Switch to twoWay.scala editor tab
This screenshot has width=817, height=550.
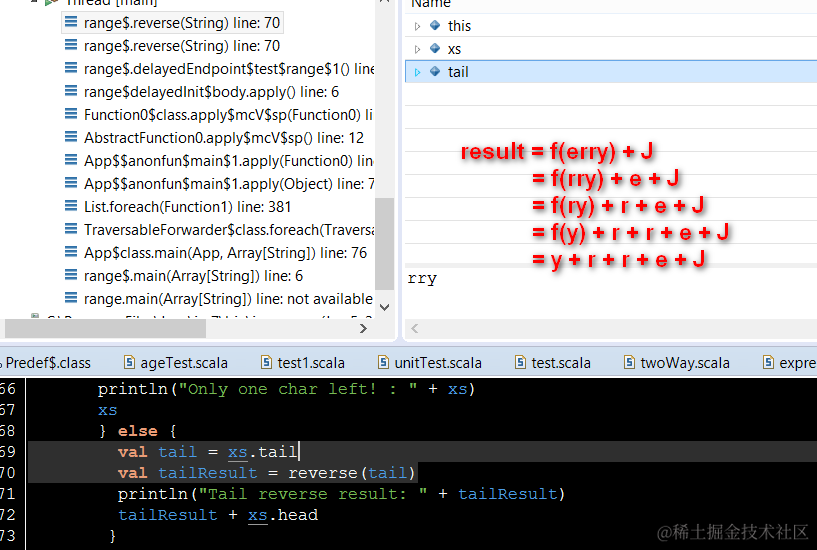(677, 362)
